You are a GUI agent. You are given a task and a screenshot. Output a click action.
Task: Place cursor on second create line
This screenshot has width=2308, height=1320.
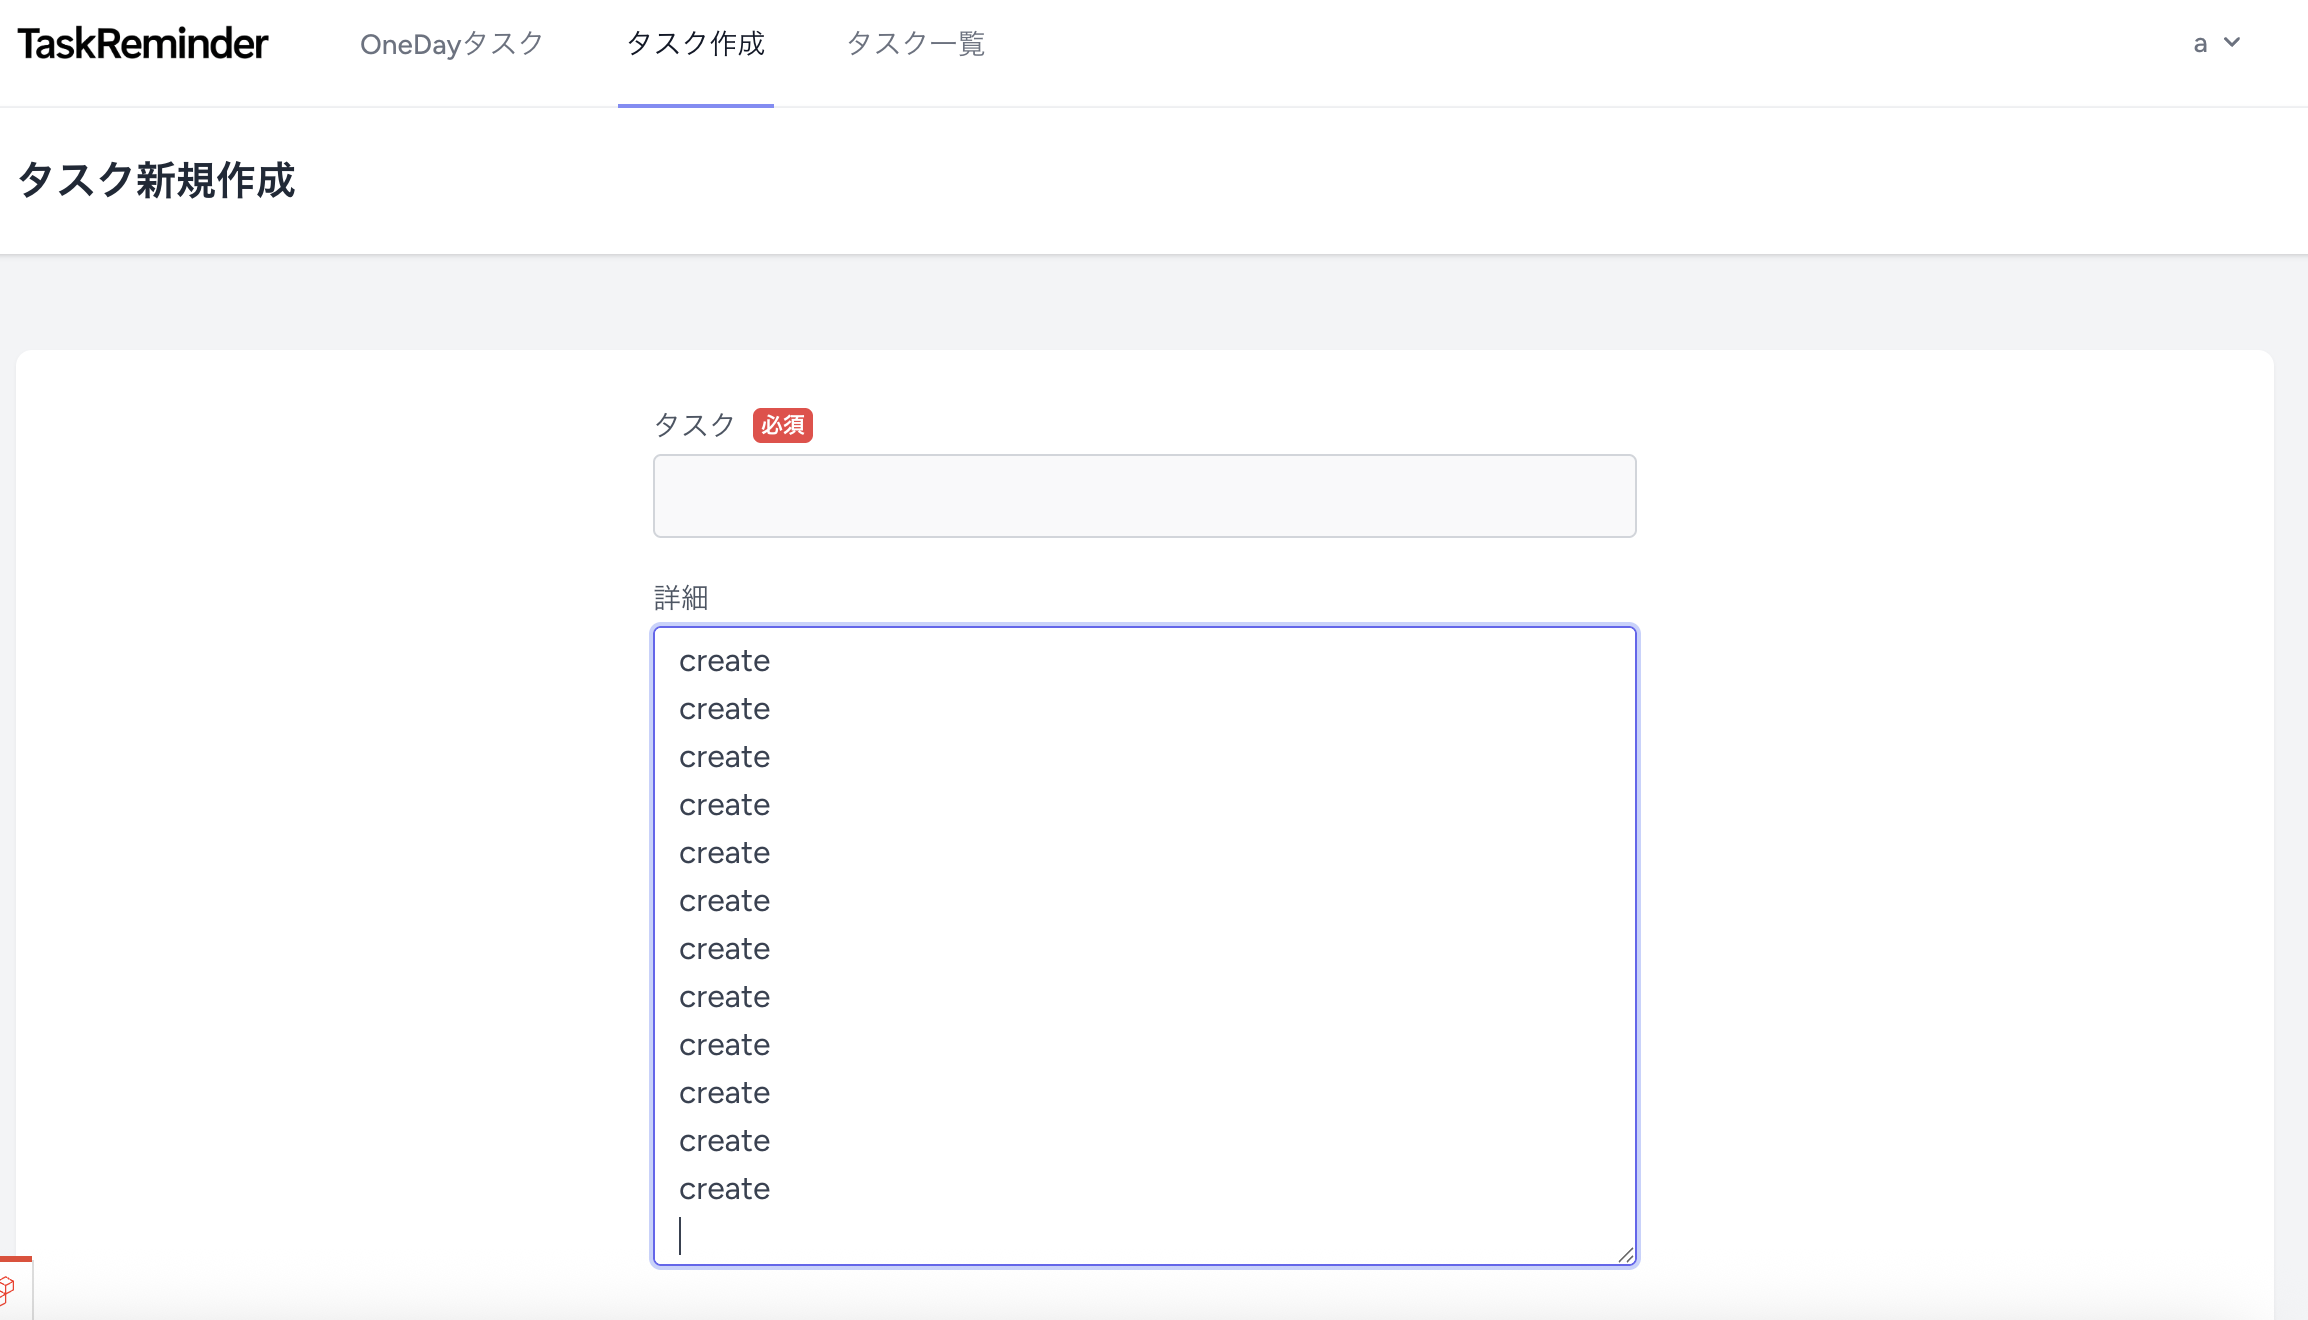click(724, 709)
